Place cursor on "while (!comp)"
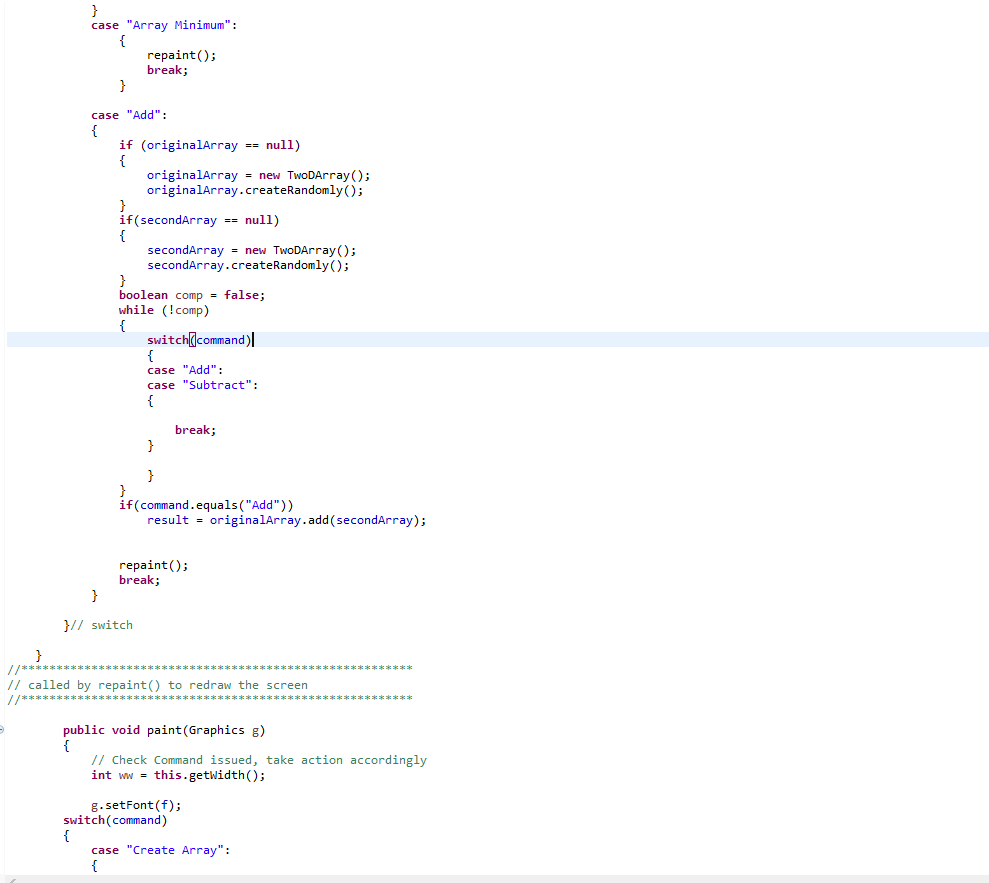The image size is (989, 883). point(164,310)
